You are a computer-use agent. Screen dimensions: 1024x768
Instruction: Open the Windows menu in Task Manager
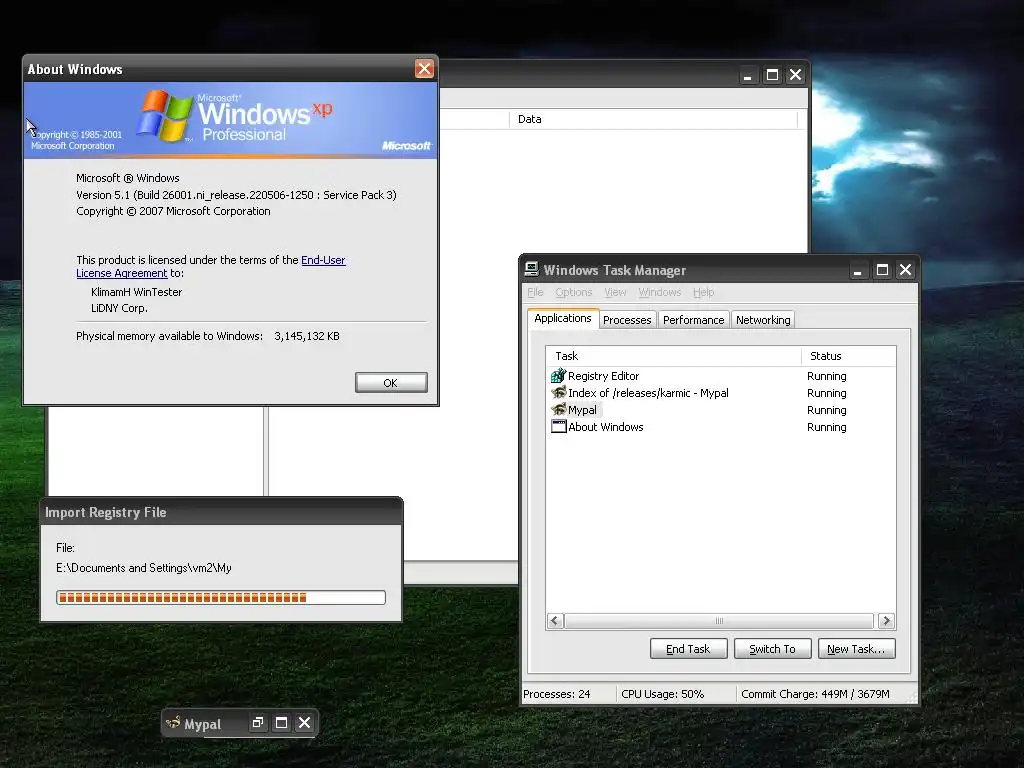coord(660,292)
